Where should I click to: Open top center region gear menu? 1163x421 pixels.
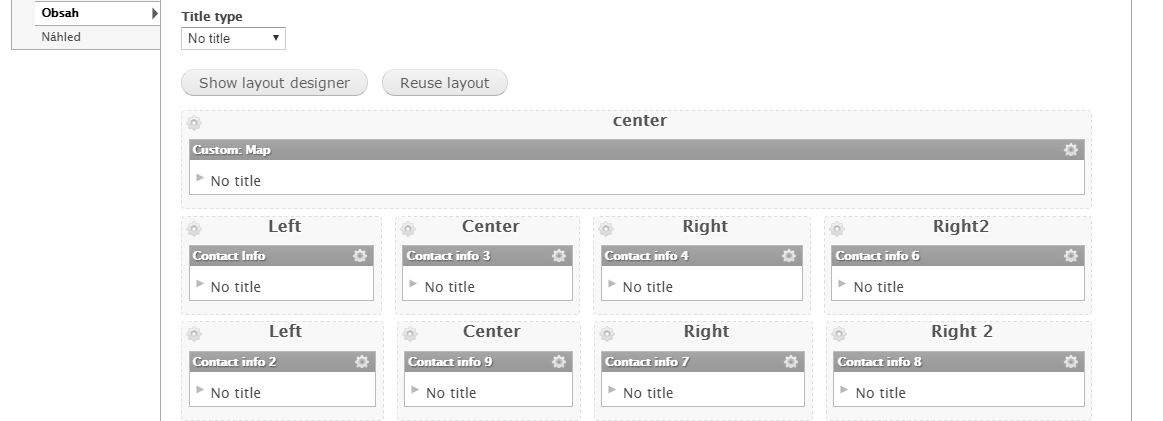point(194,123)
